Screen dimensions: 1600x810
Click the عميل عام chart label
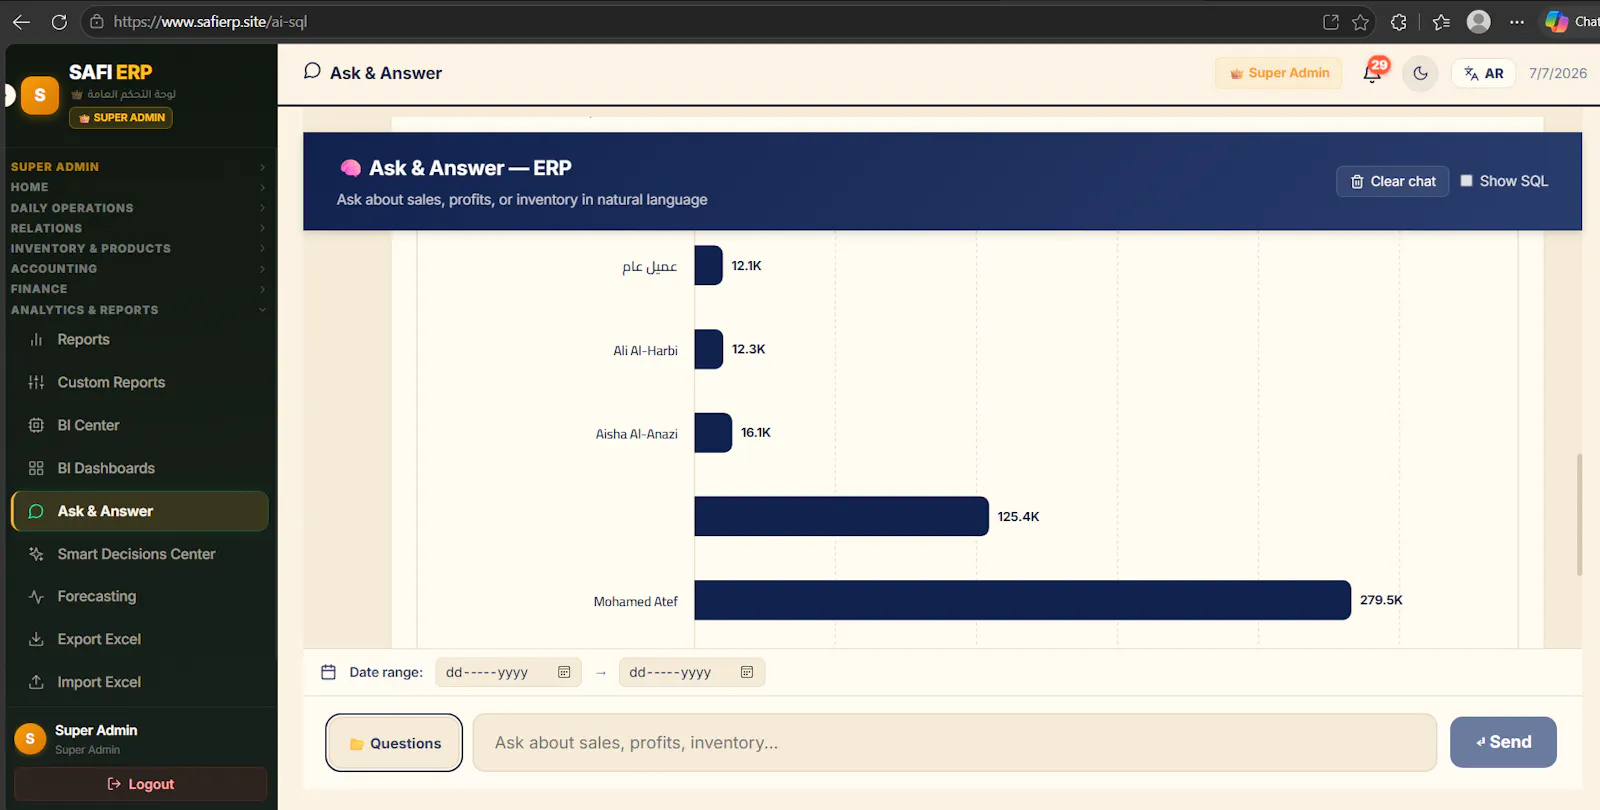[649, 266]
